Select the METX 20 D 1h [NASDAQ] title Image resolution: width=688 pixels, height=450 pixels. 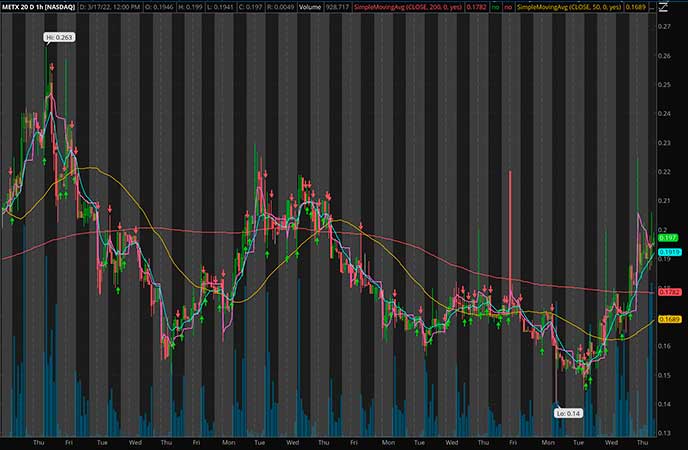38,7
